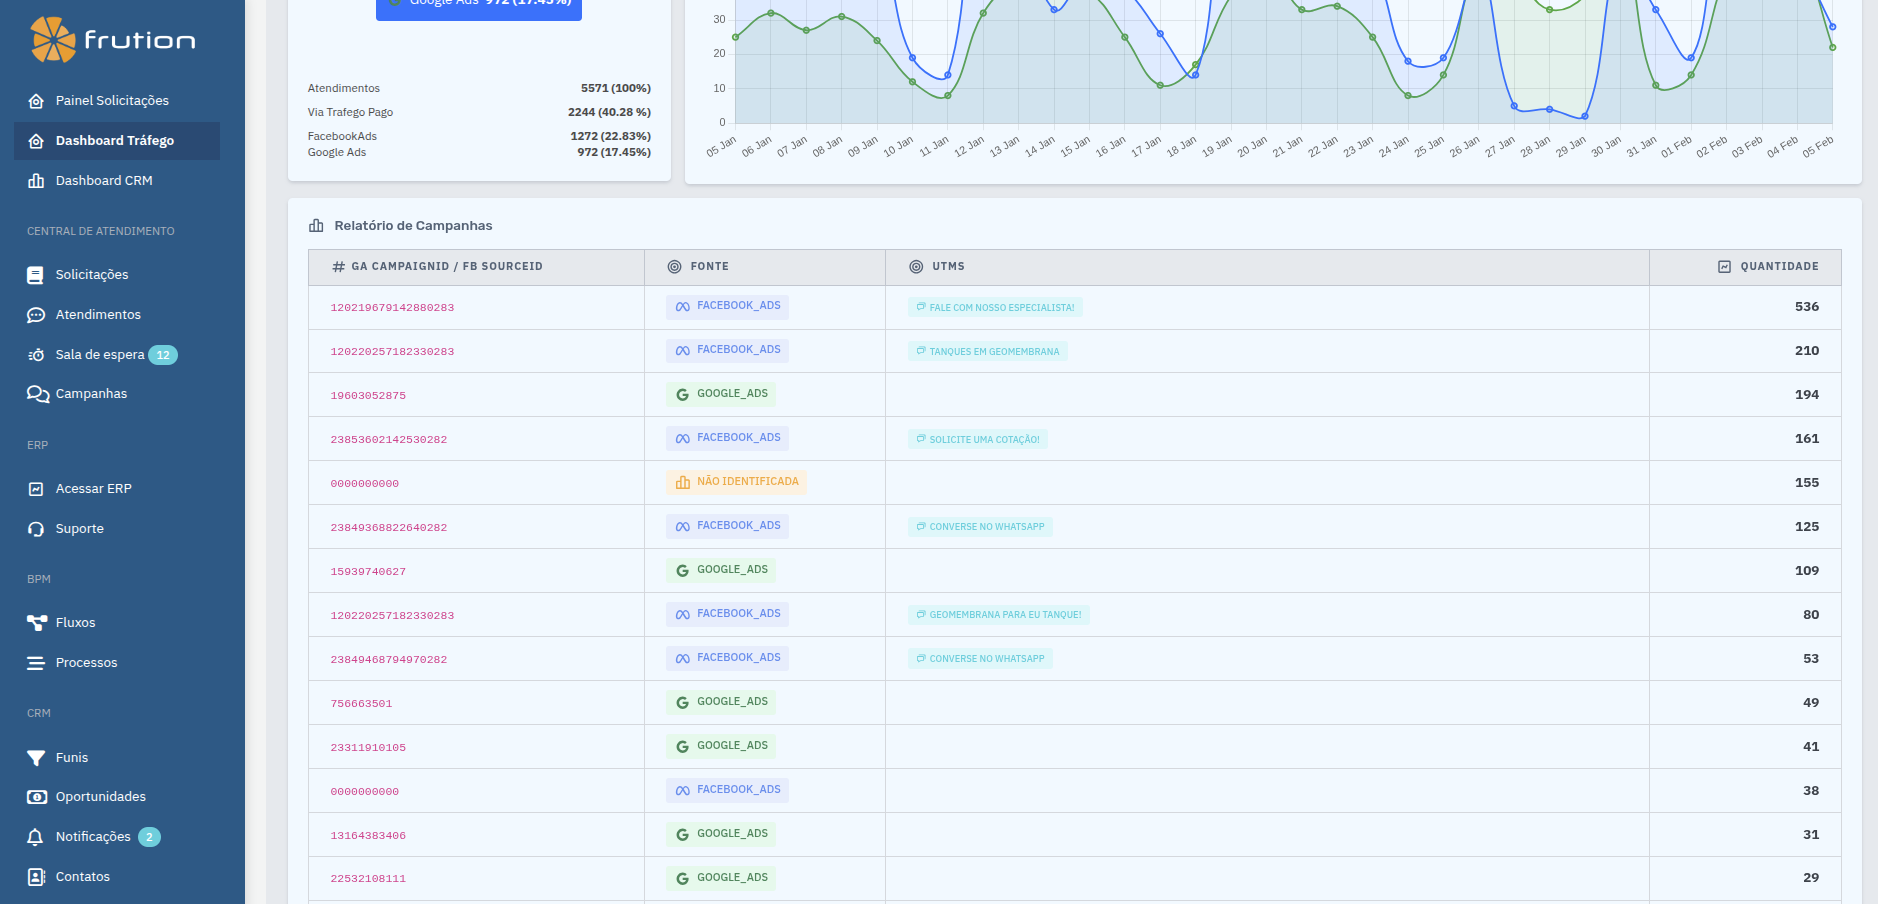Open Oportunidades from the CRM section
The height and width of the screenshot is (904, 1878).
pyautogui.click(x=100, y=797)
